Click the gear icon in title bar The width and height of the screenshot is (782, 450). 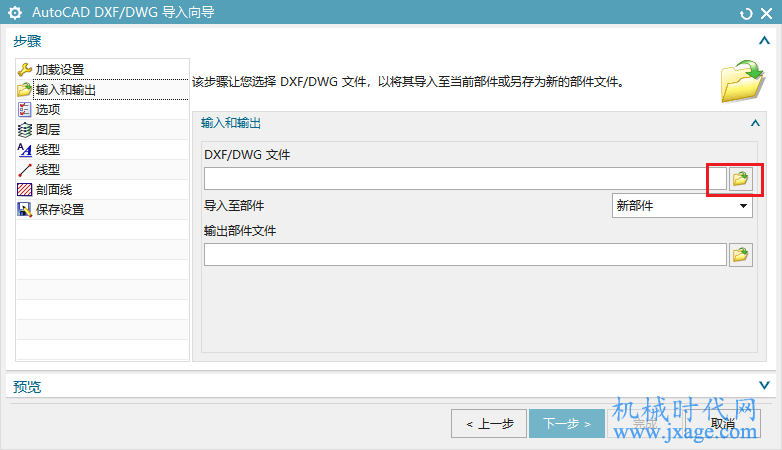[15, 12]
